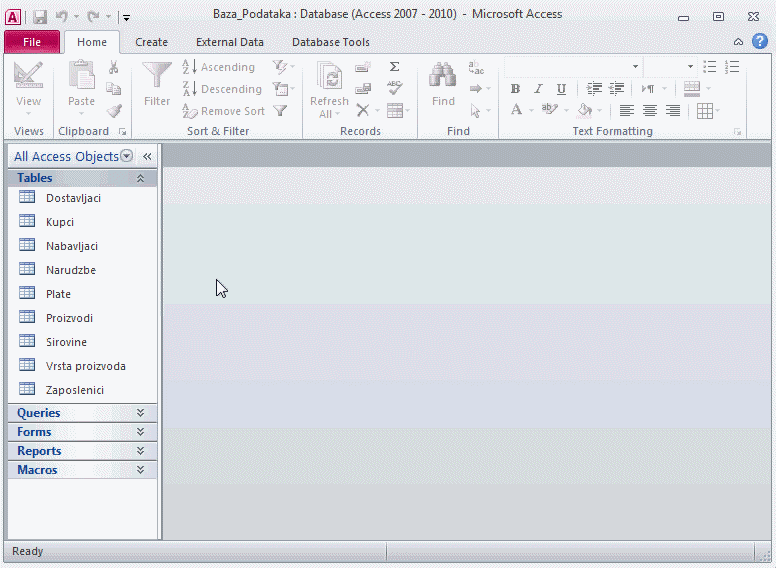776x568 pixels.
Task: Click the Cut scissors icon
Action: pyautogui.click(x=114, y=67)
